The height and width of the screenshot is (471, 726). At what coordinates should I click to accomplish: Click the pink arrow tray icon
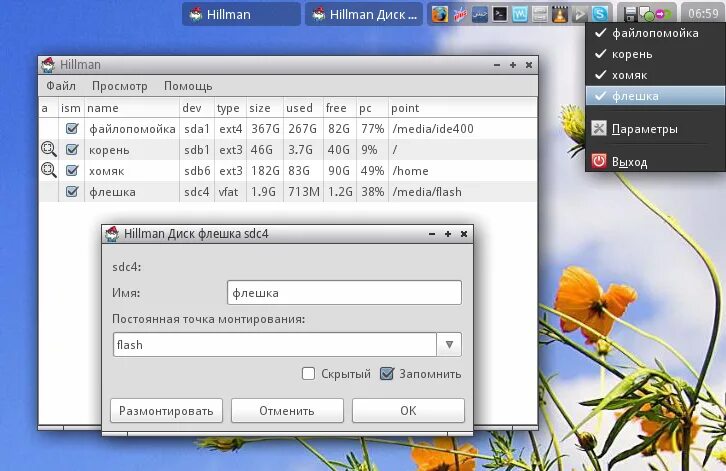[662, 14]
